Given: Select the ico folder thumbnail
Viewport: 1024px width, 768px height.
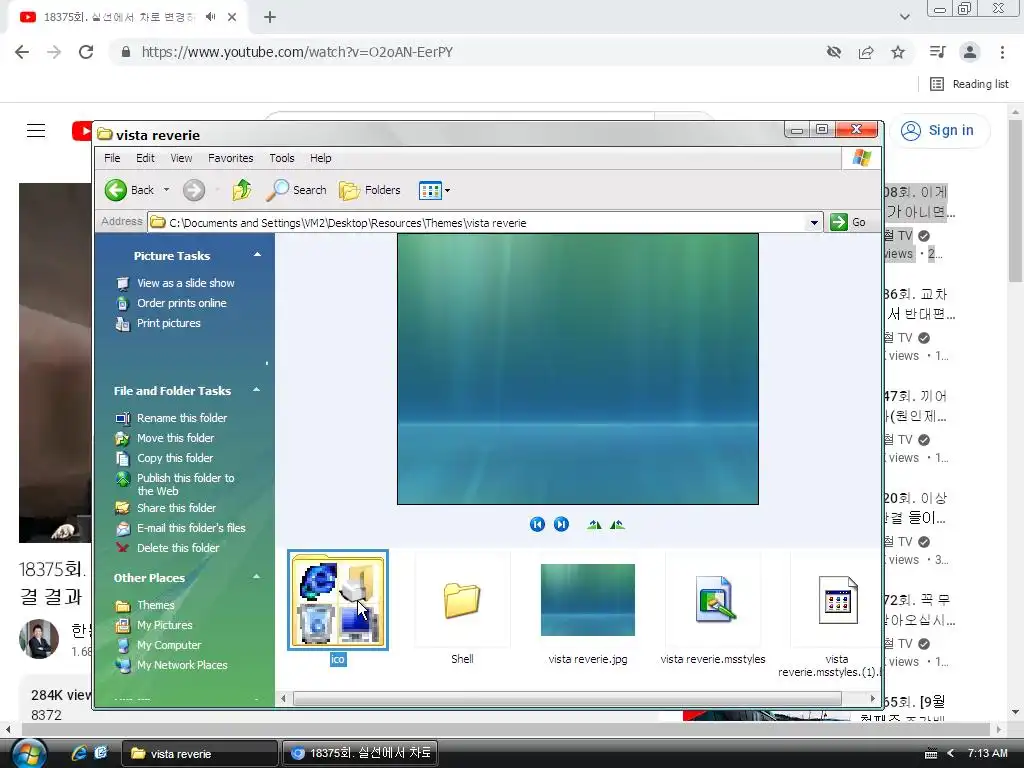Looking at the screenshot, I should 338,600.
